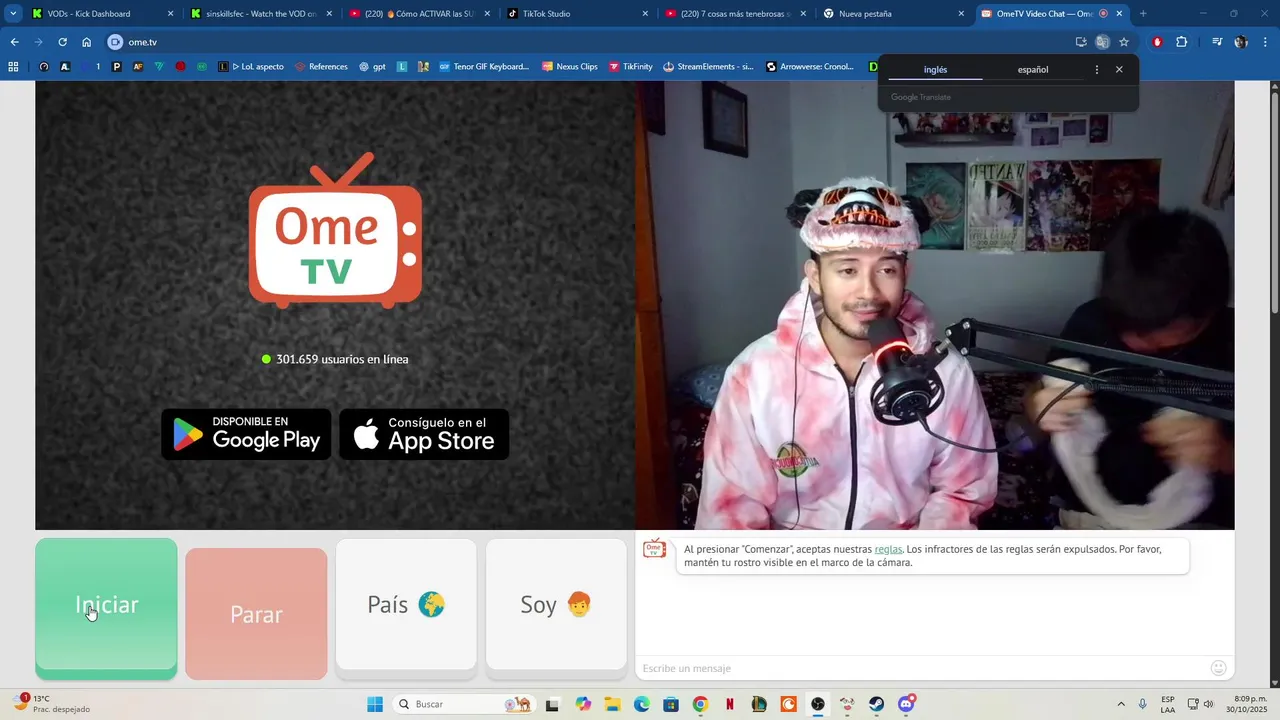
Task: Click the App Store download badge
Action: 424,434
